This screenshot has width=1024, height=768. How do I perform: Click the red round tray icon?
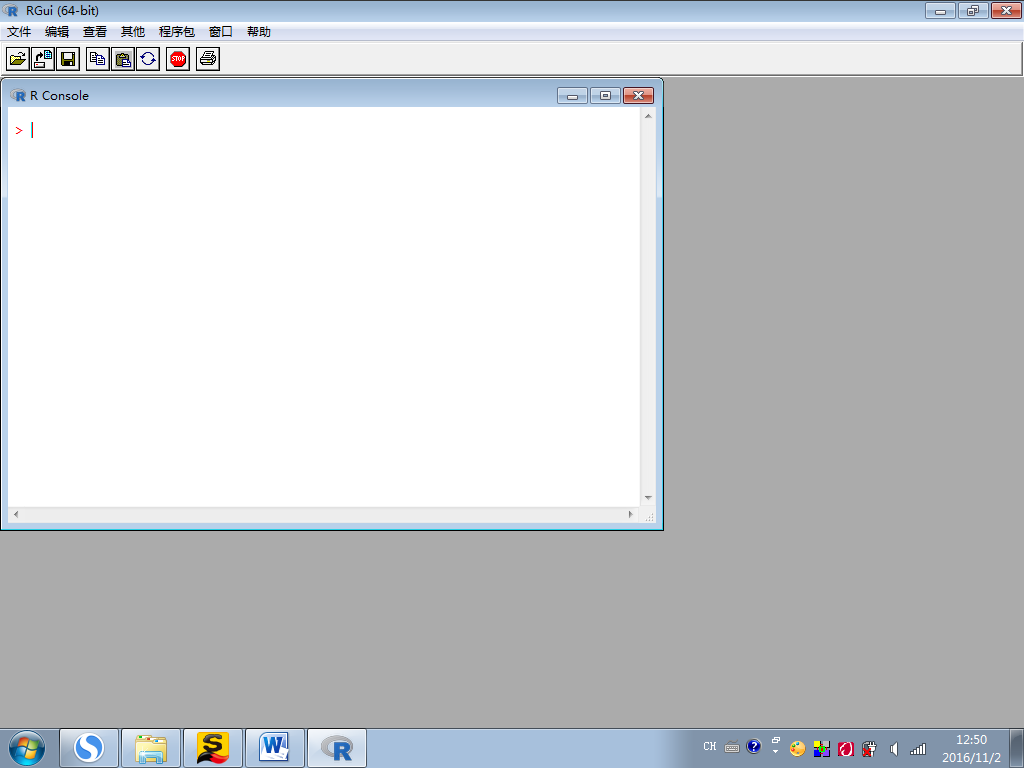(x=846, y=749)
